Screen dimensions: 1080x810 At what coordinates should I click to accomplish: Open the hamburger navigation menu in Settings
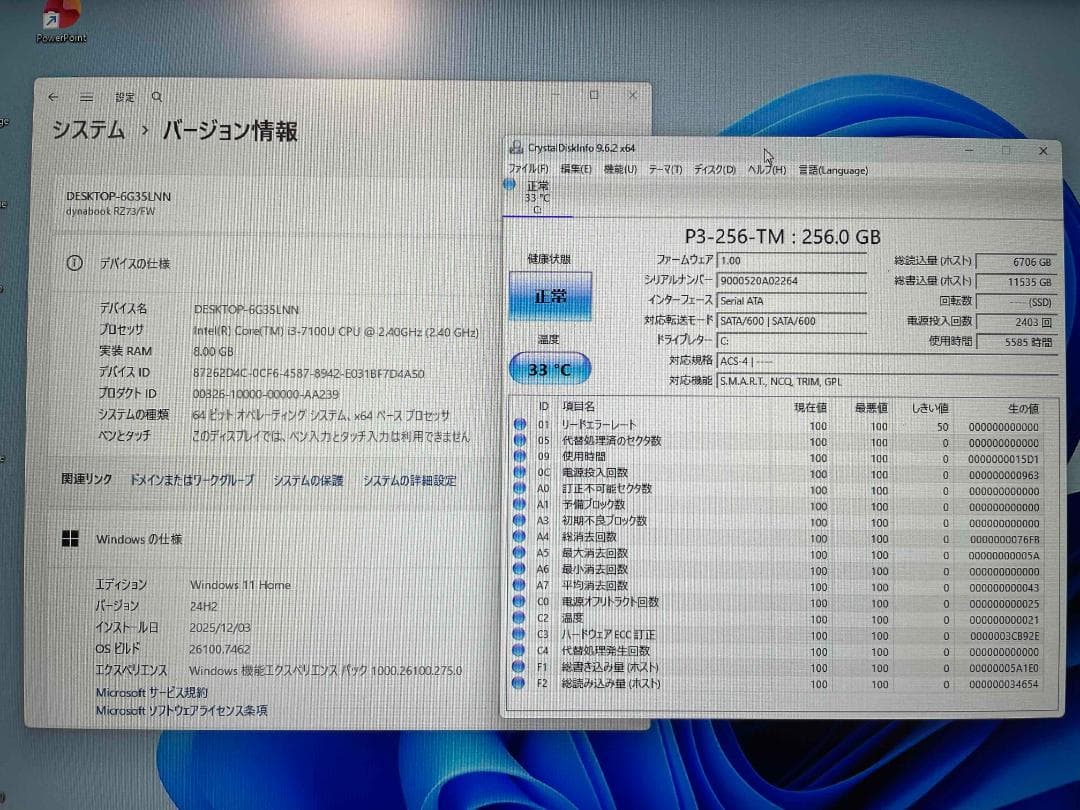coord(87,96)
